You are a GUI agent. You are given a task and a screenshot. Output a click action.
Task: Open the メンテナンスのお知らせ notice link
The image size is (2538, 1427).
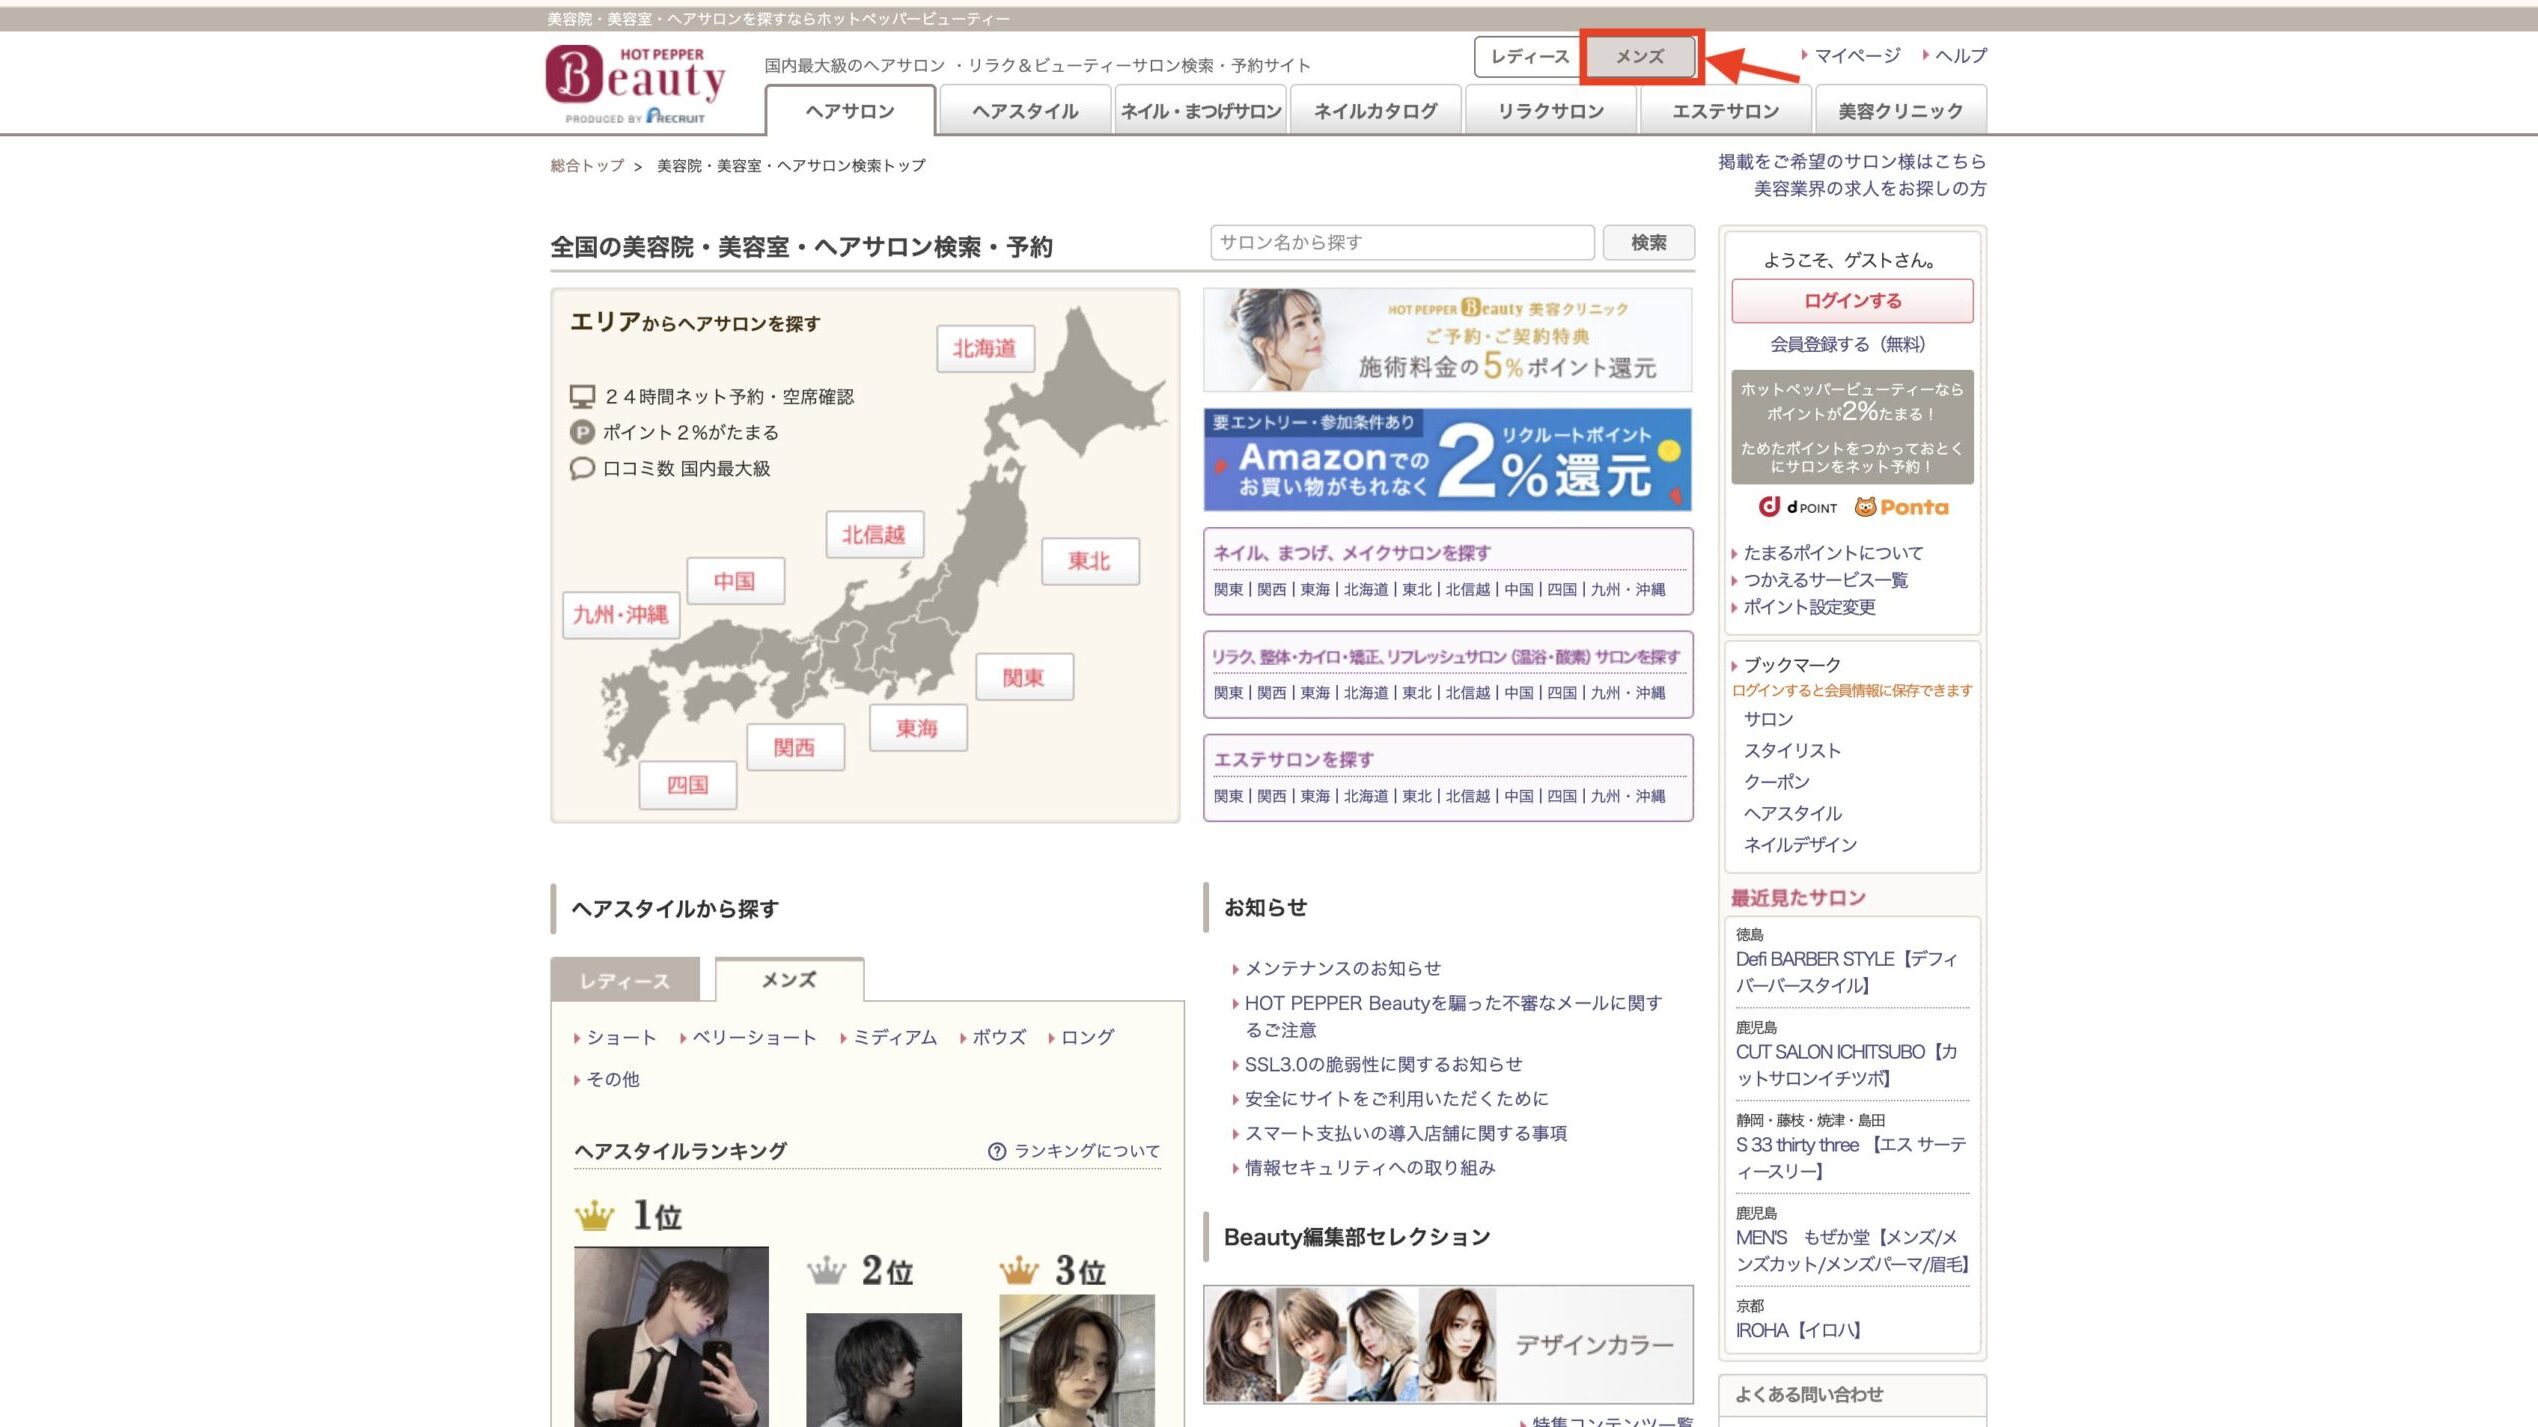tap(1342, 968)
